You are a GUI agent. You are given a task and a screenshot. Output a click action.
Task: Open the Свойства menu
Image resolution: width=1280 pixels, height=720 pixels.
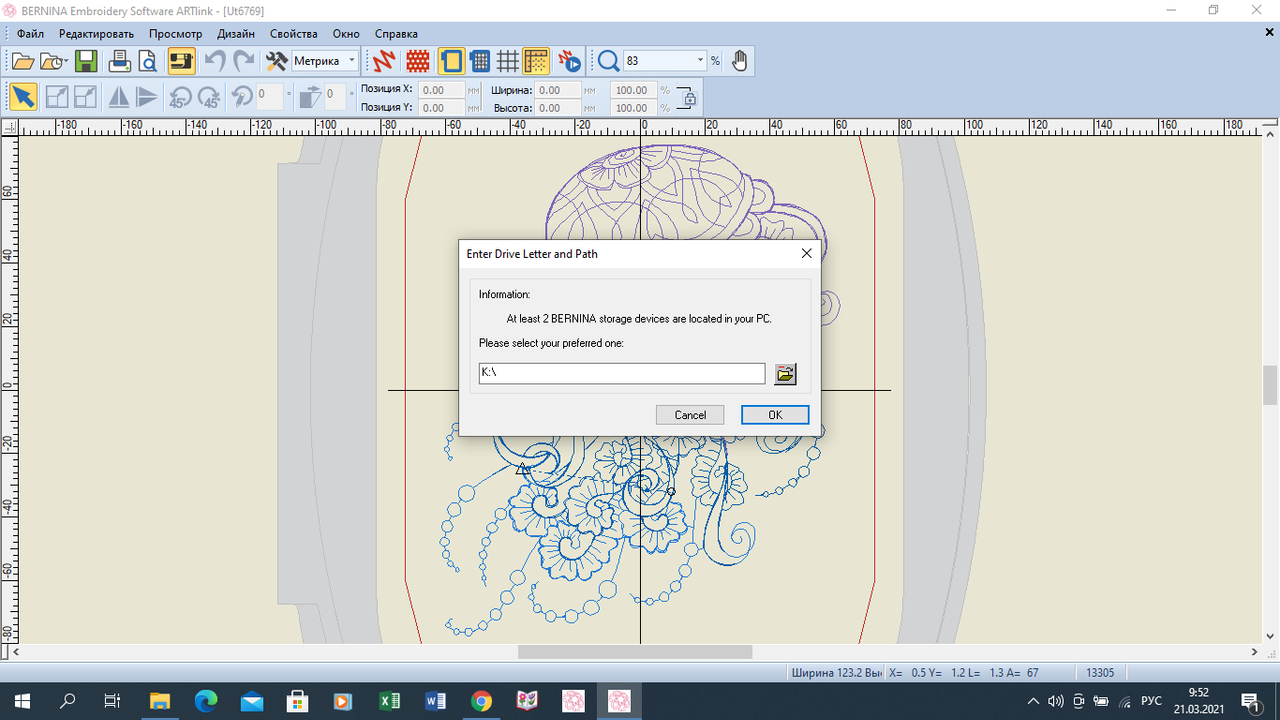(294, 34)
